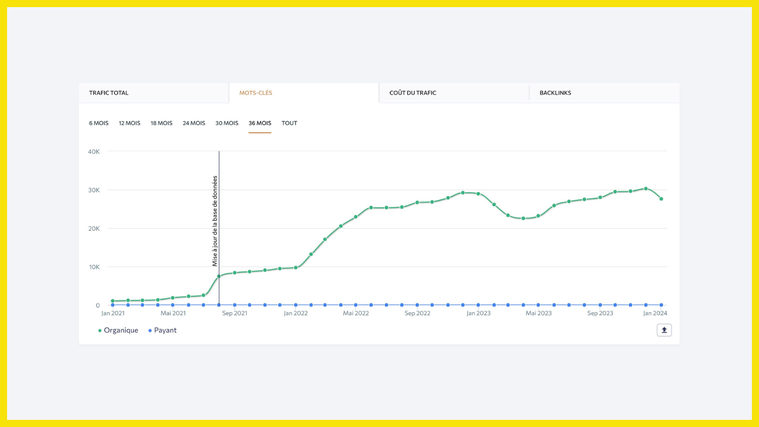Click Organique point on the database update line
This screenshot has height=427, width=759.
pos(219,276)
